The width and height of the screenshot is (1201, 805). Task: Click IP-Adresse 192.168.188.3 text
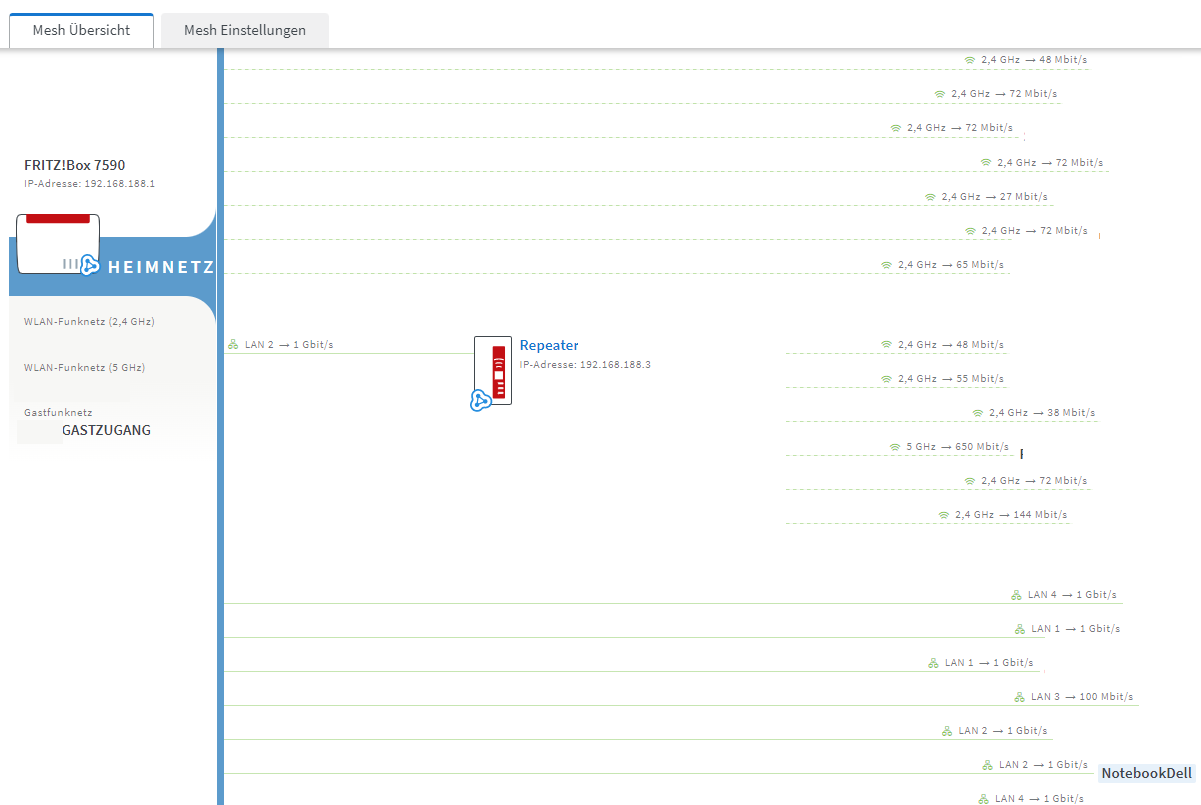(585, 365)
